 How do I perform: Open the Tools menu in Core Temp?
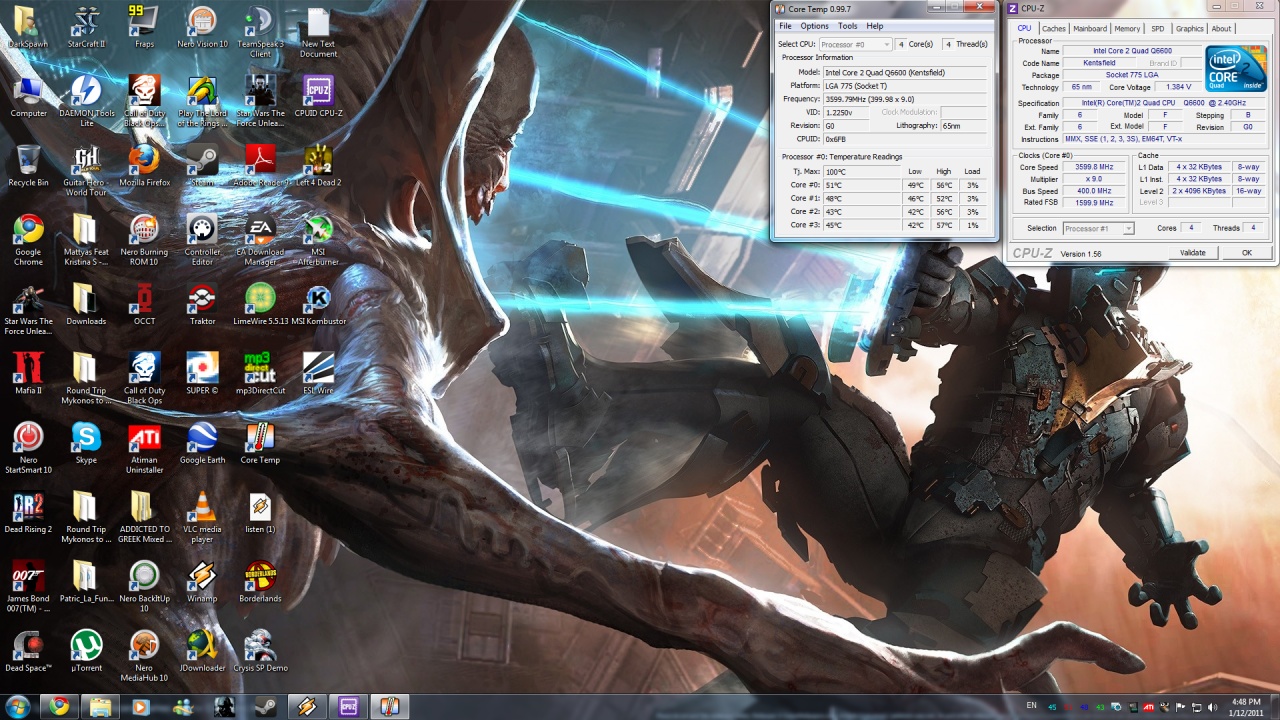pos(847,26)
